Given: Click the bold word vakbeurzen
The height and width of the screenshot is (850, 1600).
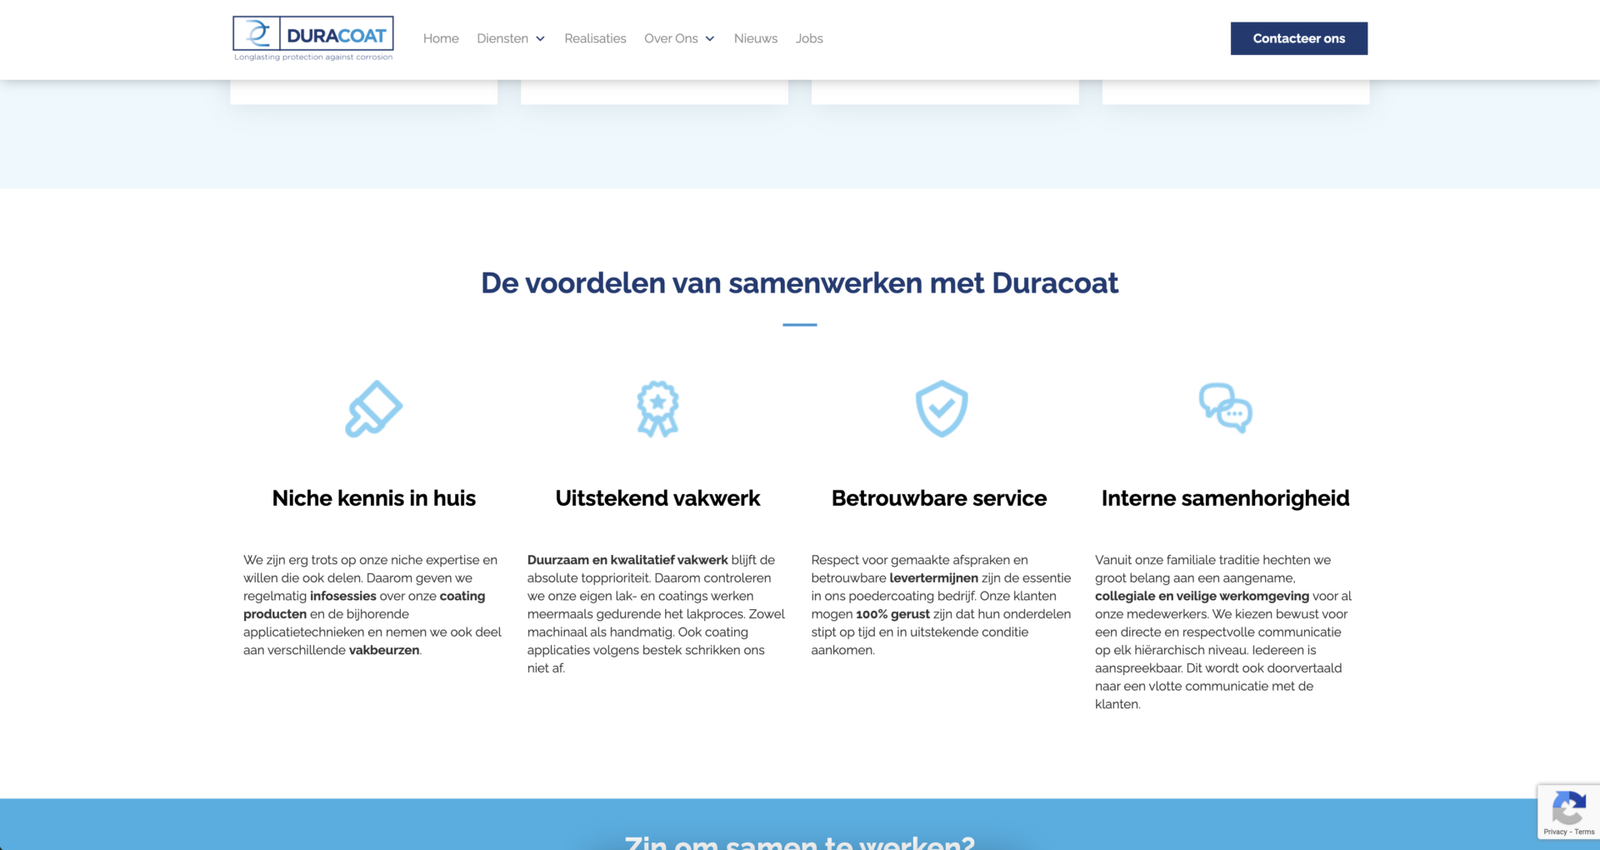Looking at the screenshot, I should coord(384,650).
